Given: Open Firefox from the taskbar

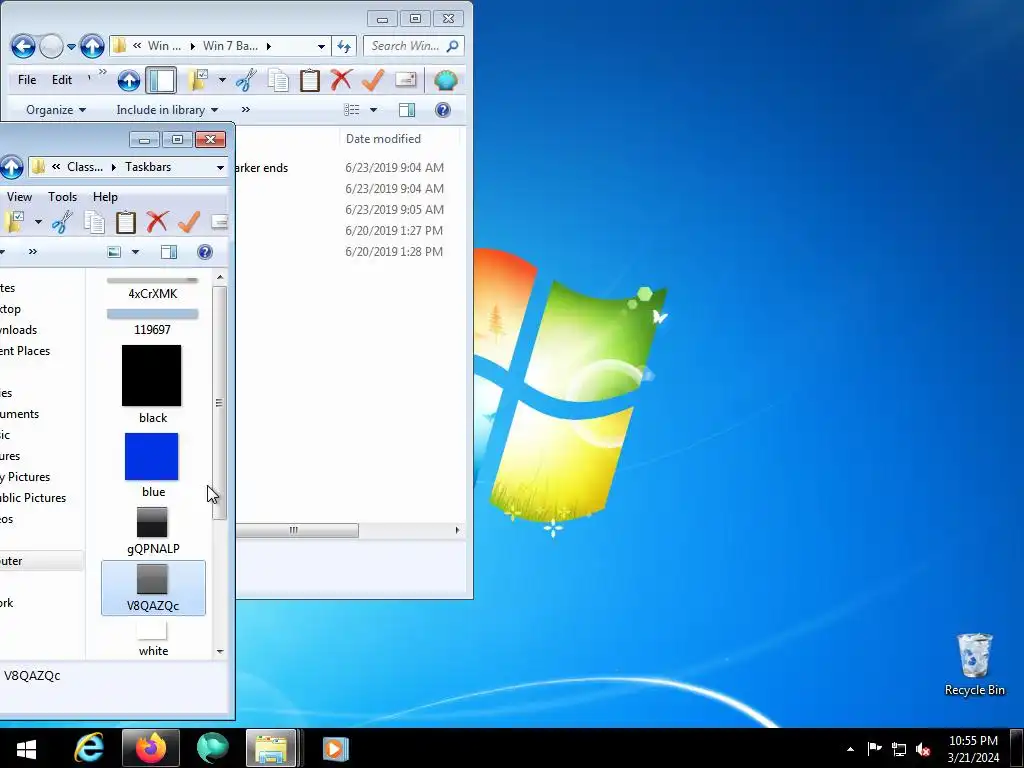Looking at the screenshot, I should tap(151, 748).
